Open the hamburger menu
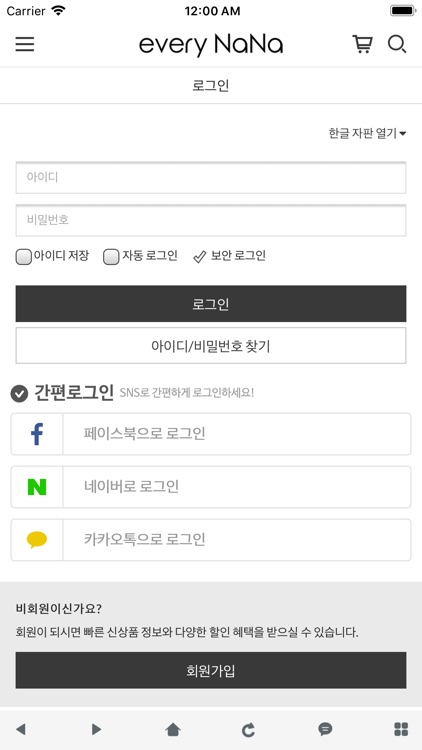Image resolution: width=422 pixels, height=750 pixels. (24, 44)
